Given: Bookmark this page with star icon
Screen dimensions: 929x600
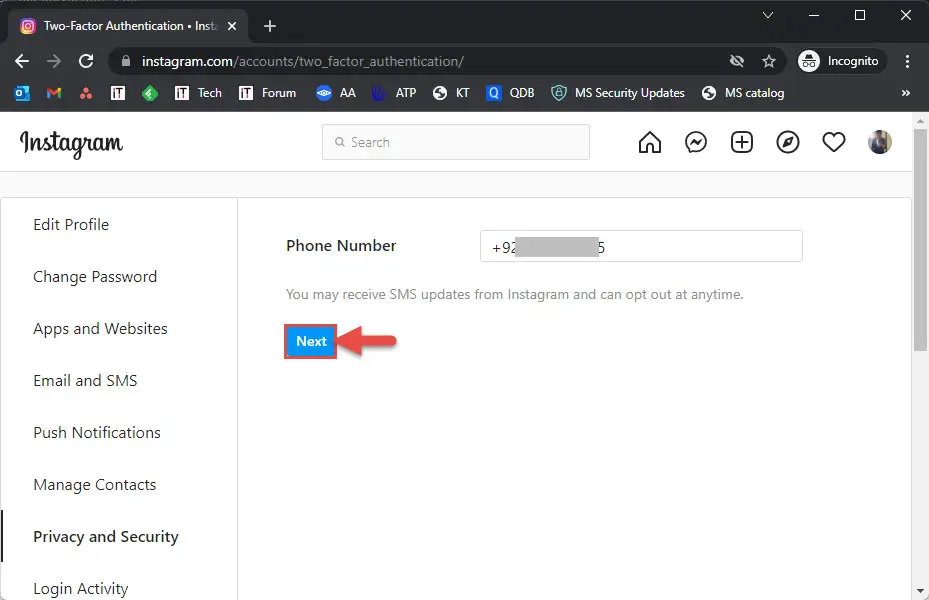Looking at the screenshot, I should tap(768, 61).
